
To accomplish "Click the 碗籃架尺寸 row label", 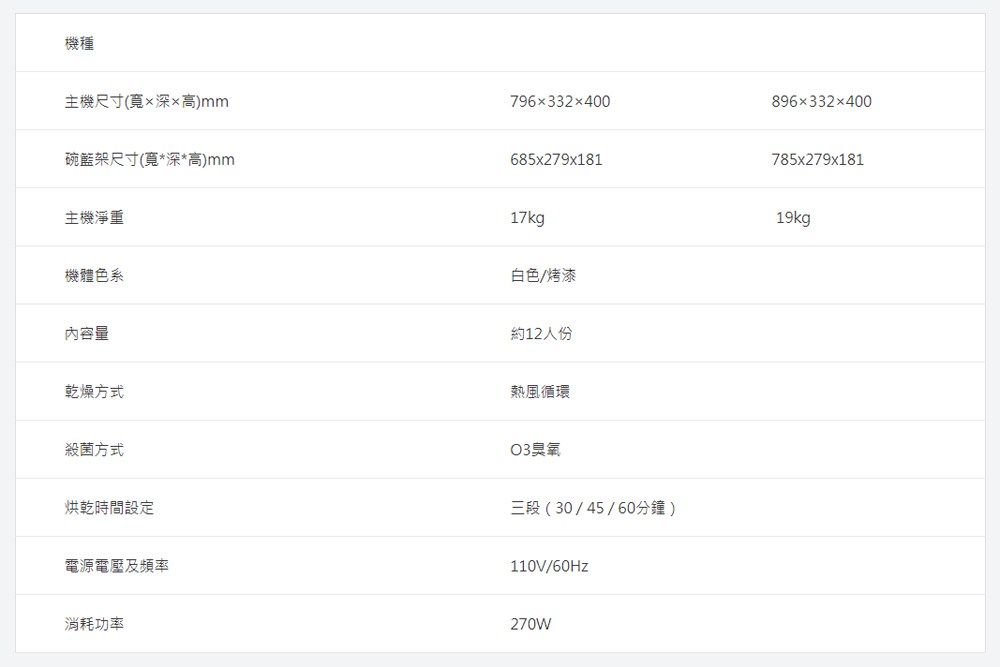I will pyautogui.click(x=150, y=159).
